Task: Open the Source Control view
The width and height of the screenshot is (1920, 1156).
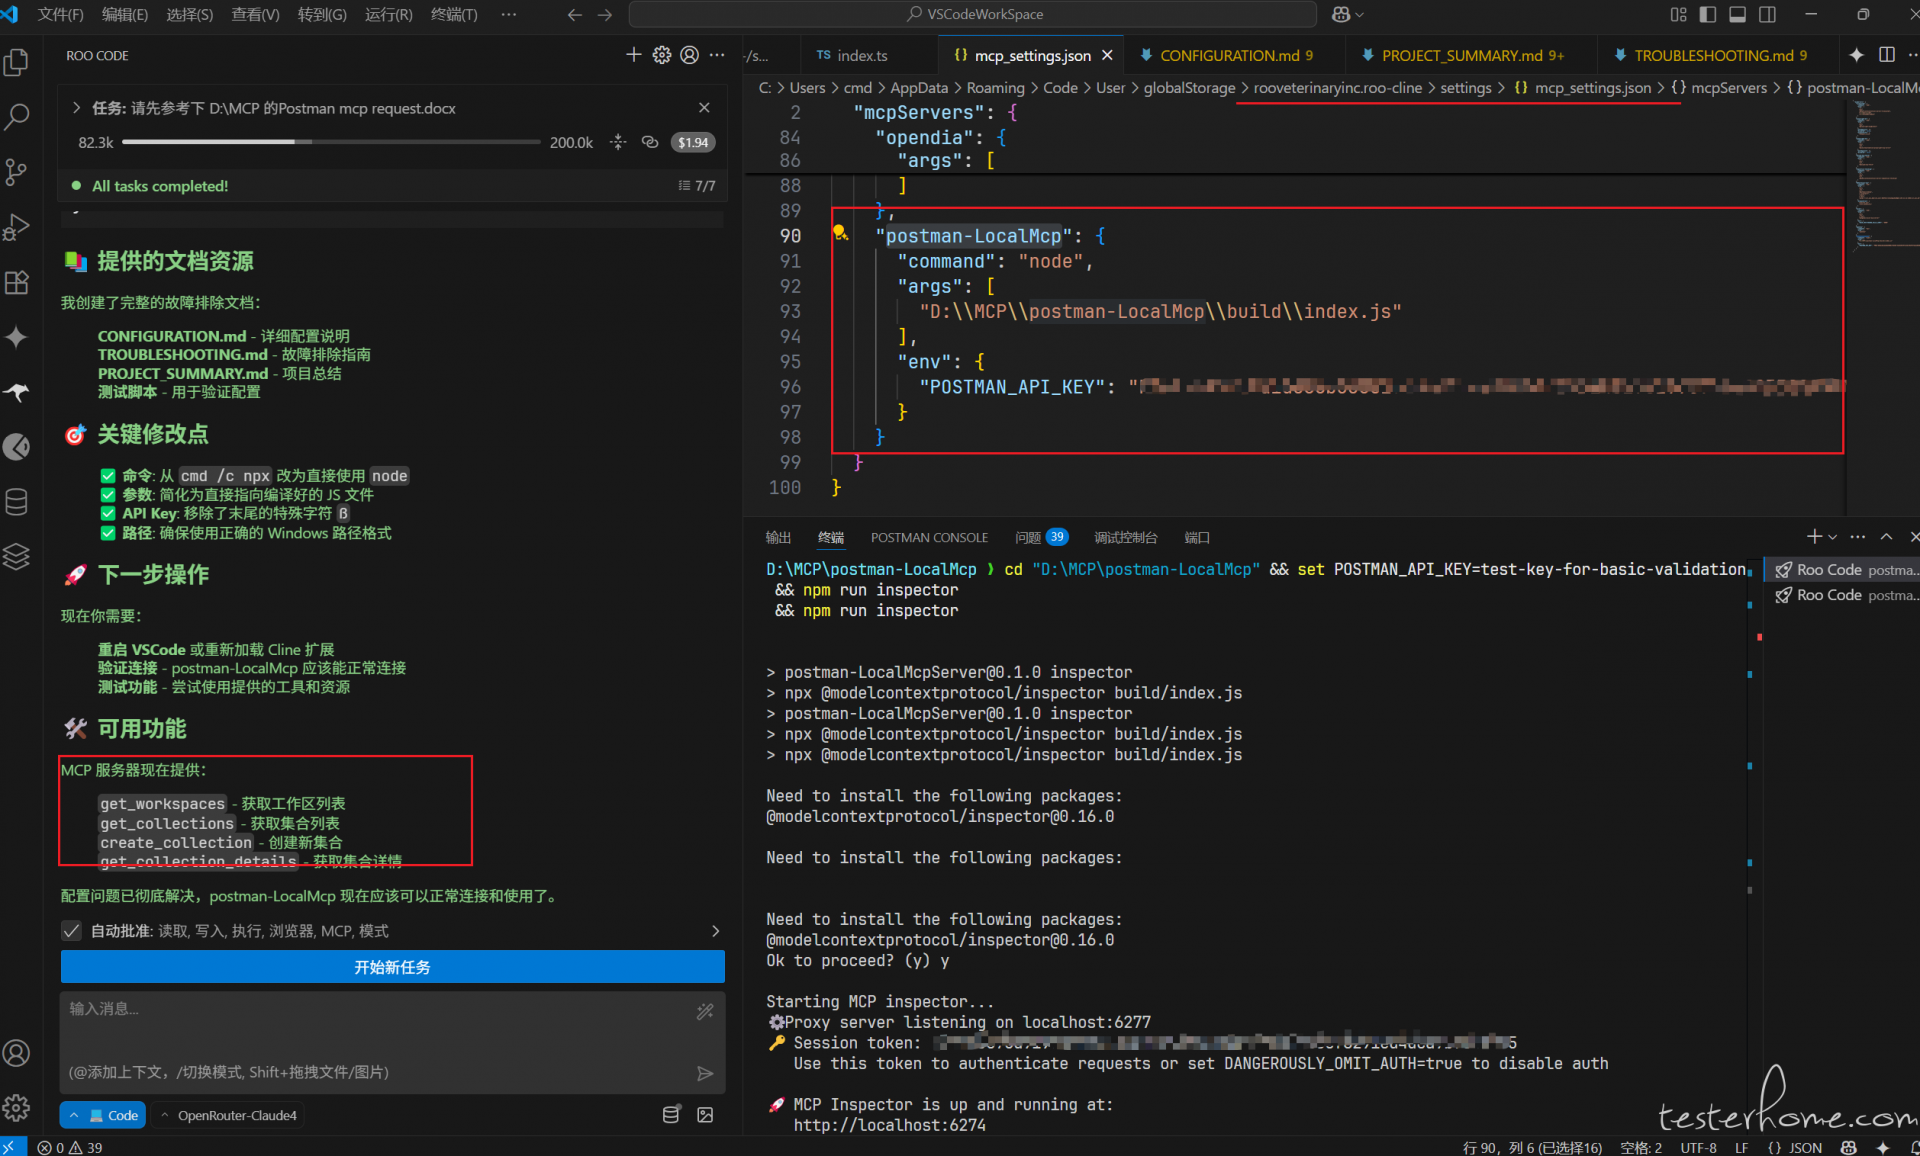Action: pyautogui.click(x=17, y=172)
